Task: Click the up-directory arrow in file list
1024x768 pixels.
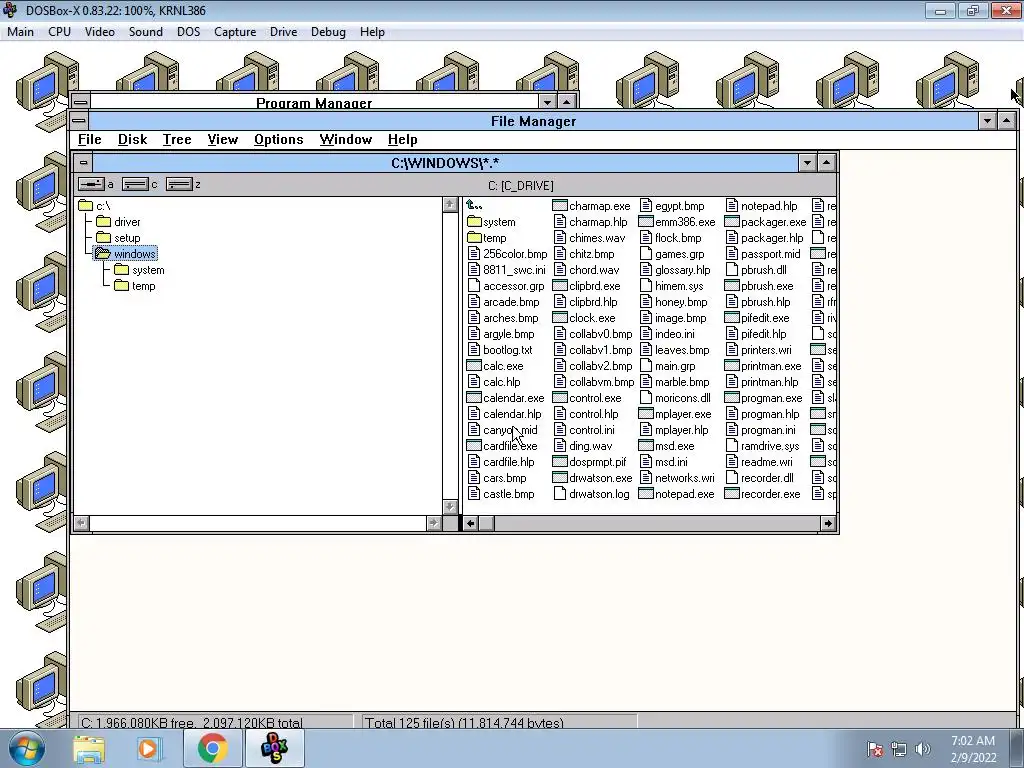Action: pos(474,206)
